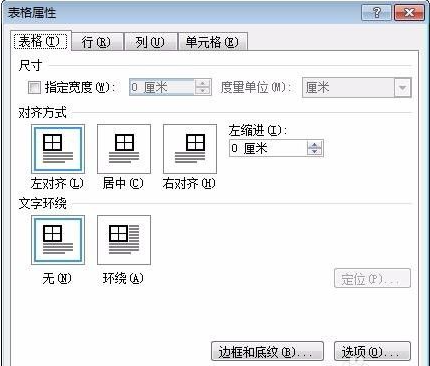
Task: Click the 度量单位(M) label
Action: click(256, 88)
